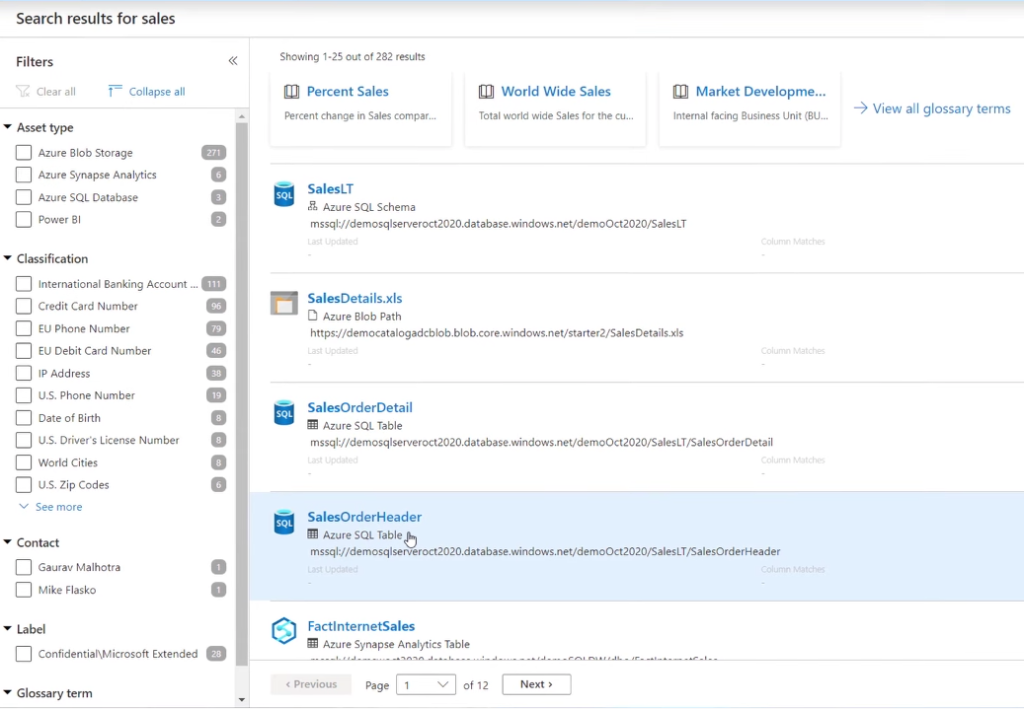The image size is (1024, 709).
Task: Click the filter scrollbar up arrow
Action: 242,116
